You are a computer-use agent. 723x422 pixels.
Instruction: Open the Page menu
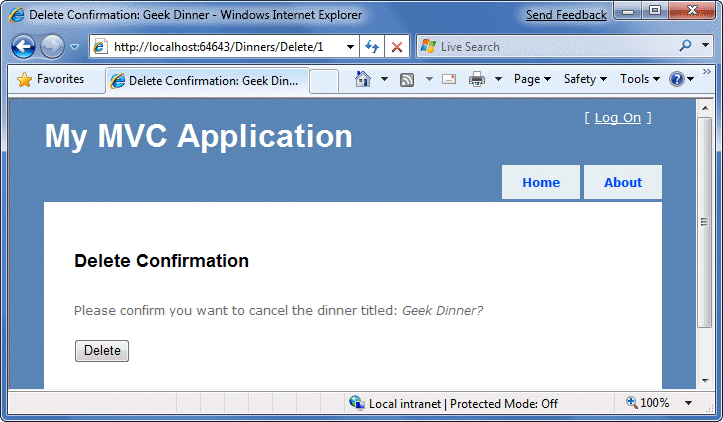click(x=532, y=79)
